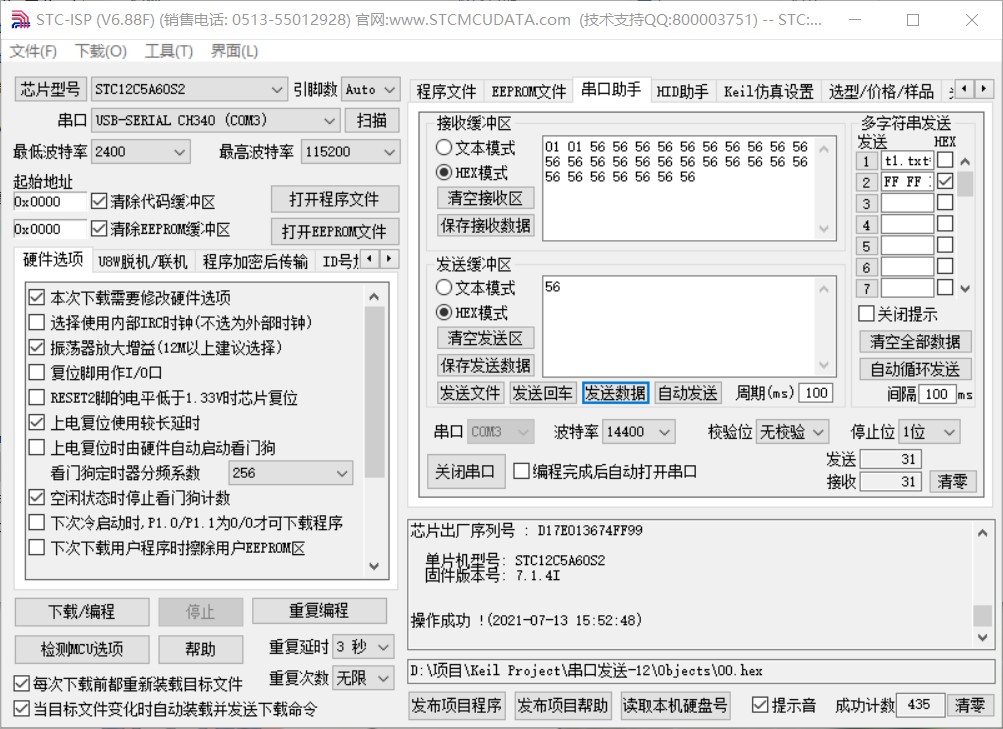The width and height of the screenshot is (1003, 729).
Task: Click the send row 1 numbered button
Action: pos(866,161)
